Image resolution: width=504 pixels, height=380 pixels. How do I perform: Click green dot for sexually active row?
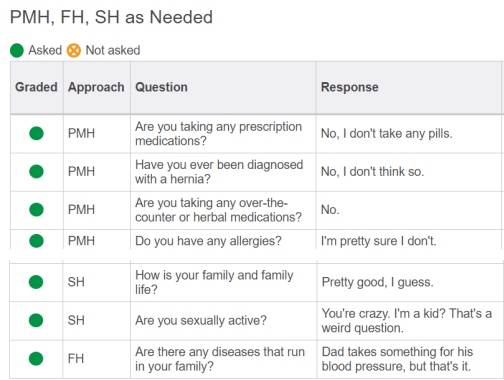tap(36, 320)
